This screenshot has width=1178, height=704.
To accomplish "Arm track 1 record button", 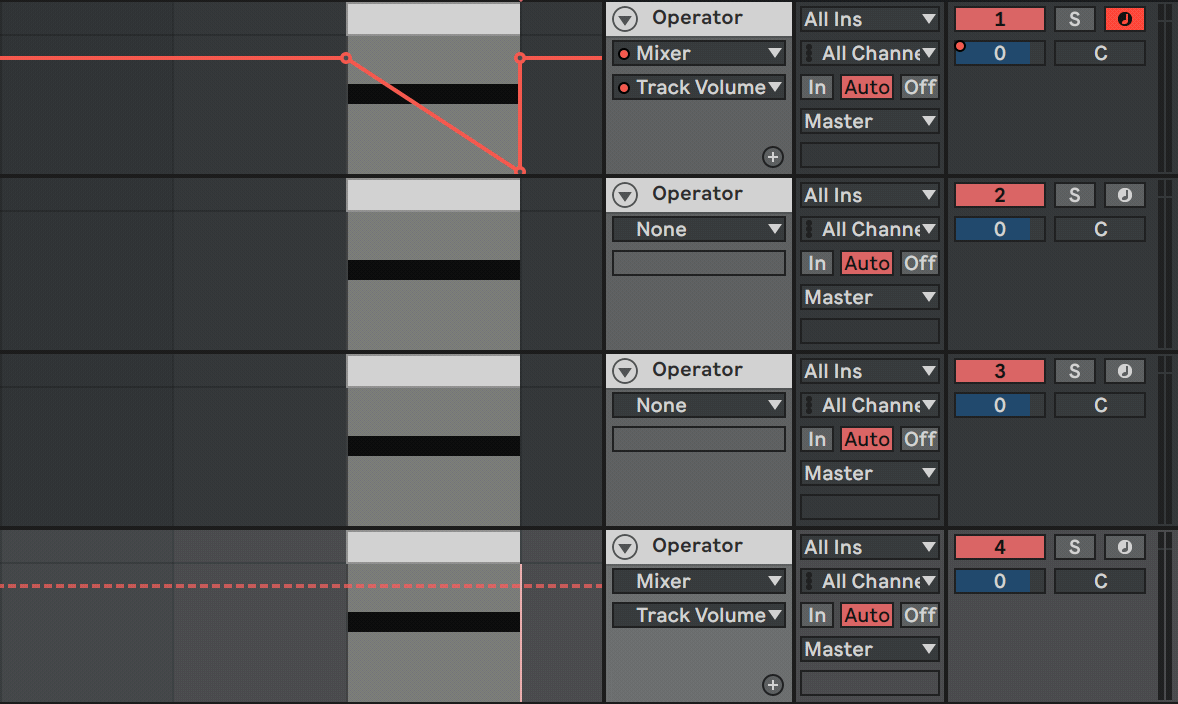I will pyautogui.click(x=1124, y=19).
